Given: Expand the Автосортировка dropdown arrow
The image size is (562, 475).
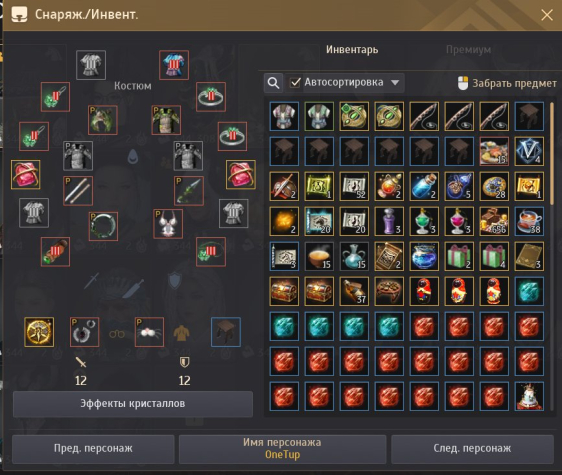Looking at the screenshot, I should 395,83.
